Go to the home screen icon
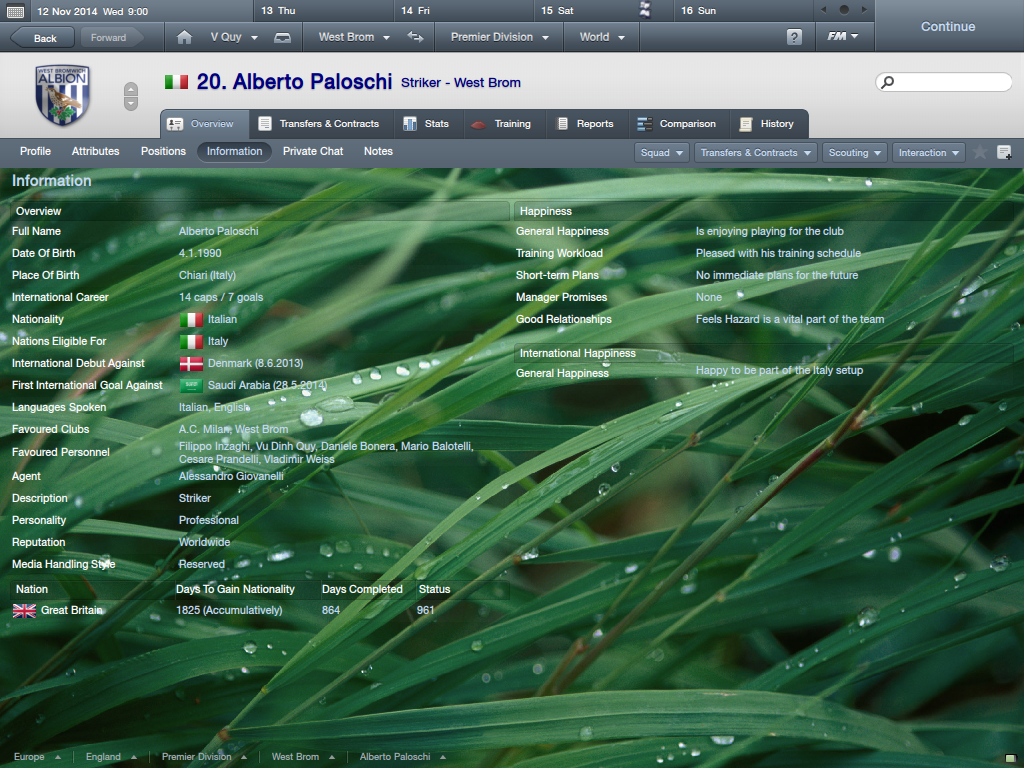This screenshot has height=768, width=1024. [184, 37]
